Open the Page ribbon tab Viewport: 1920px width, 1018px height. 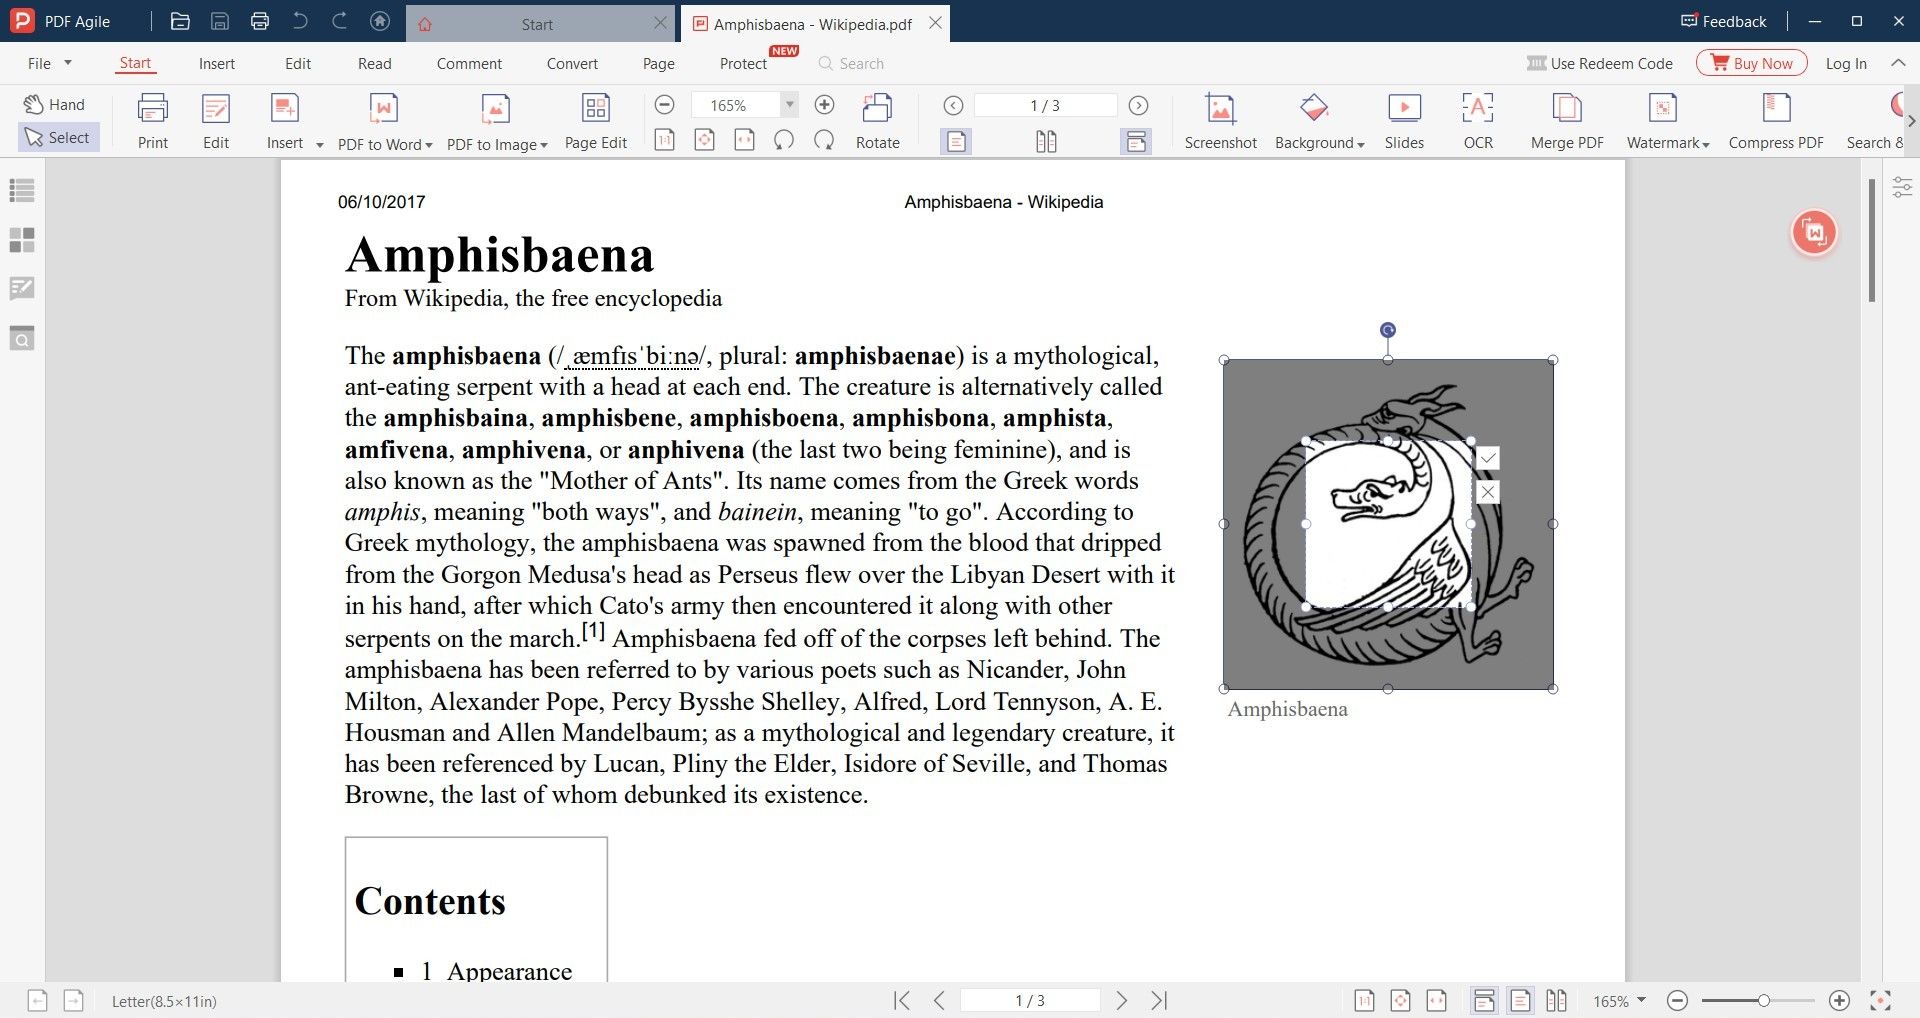658,63
